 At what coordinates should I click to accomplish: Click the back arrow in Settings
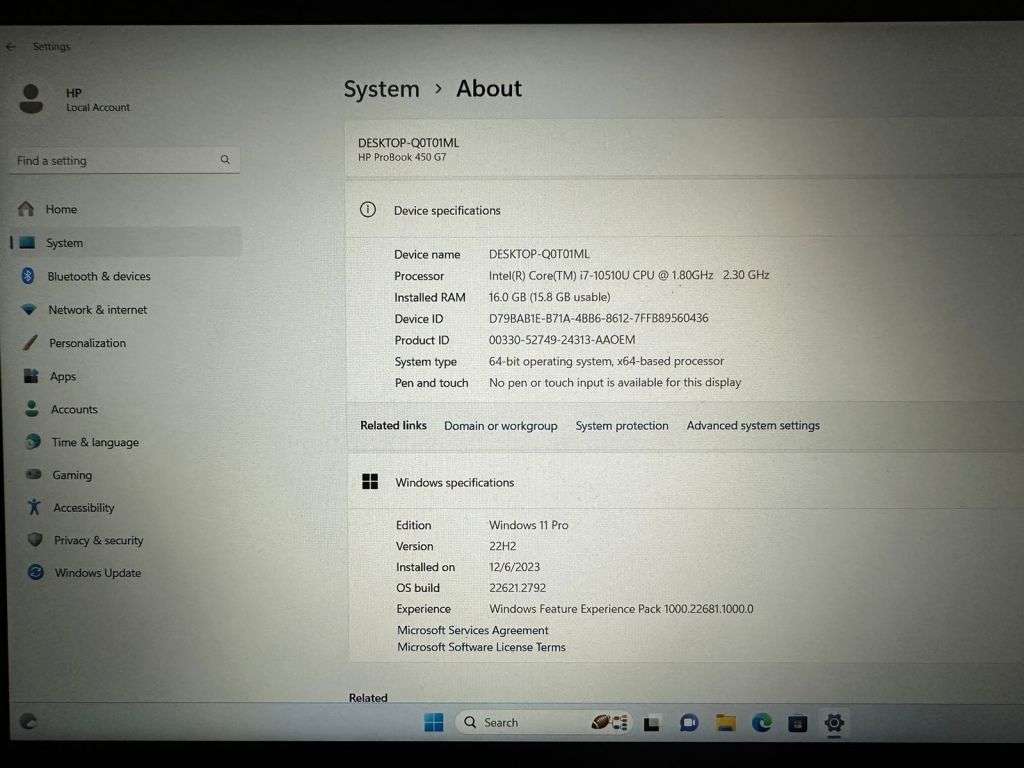tap(11, 45)
